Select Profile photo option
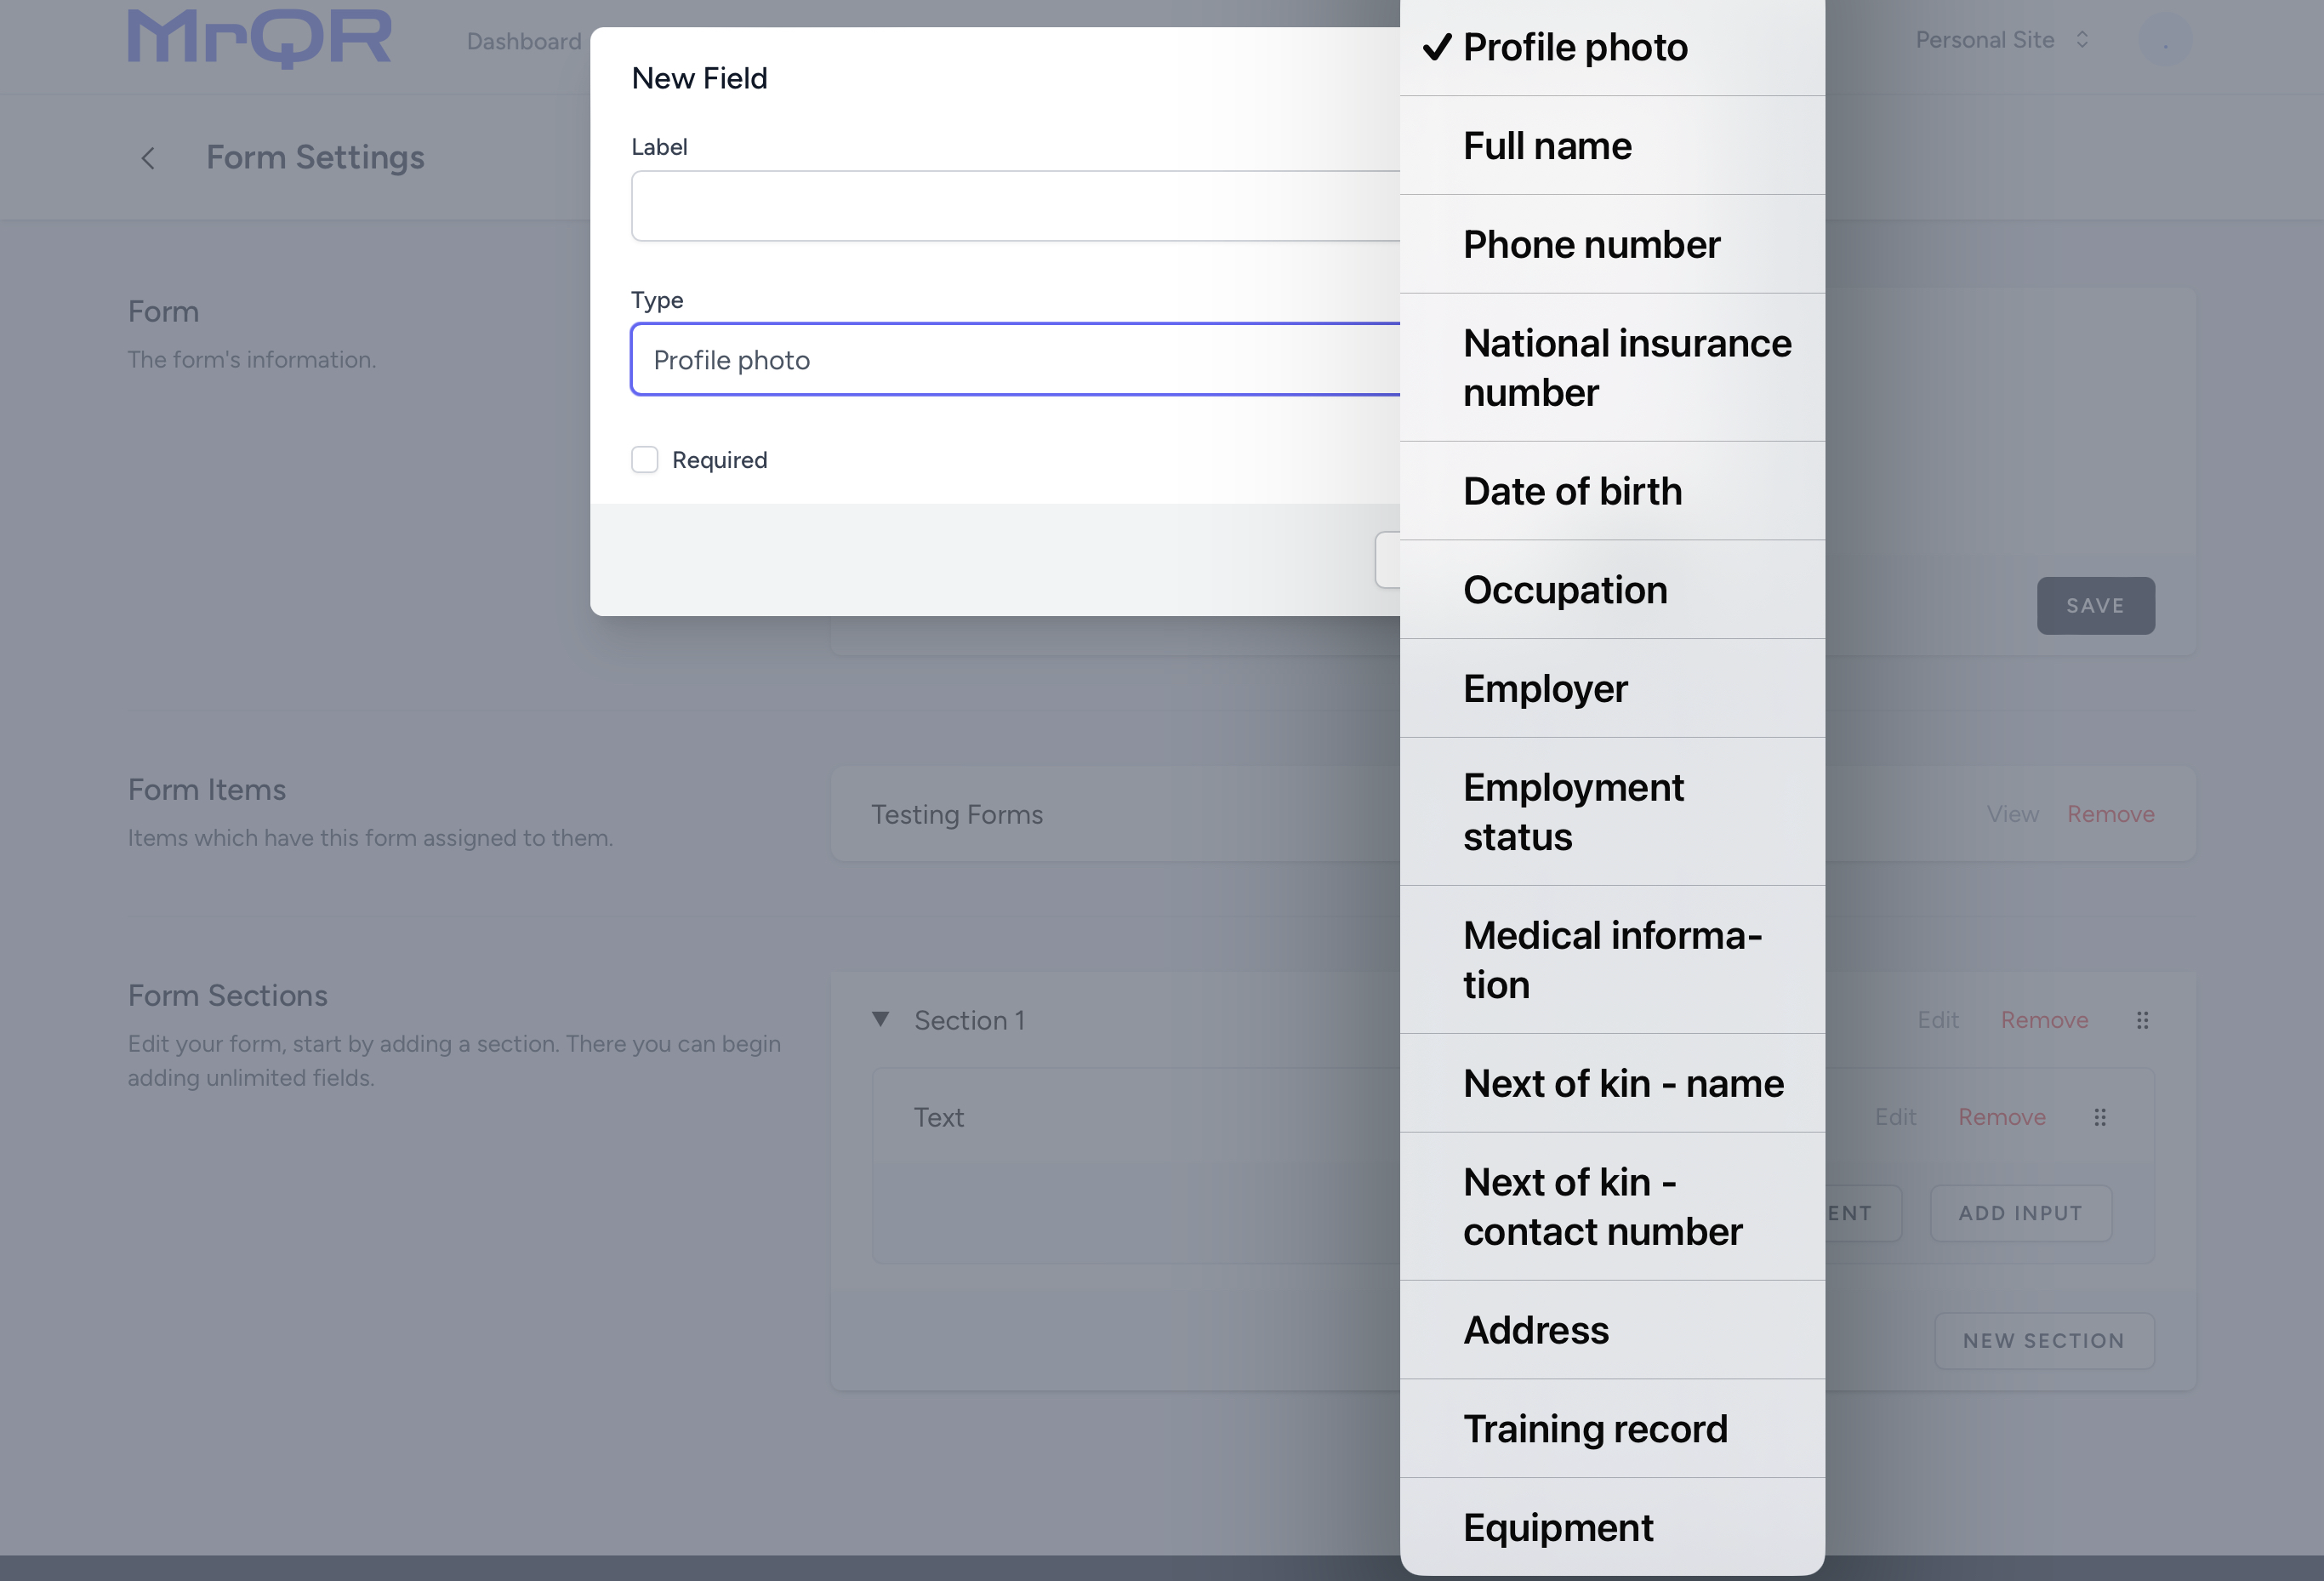 point(1612,48)
